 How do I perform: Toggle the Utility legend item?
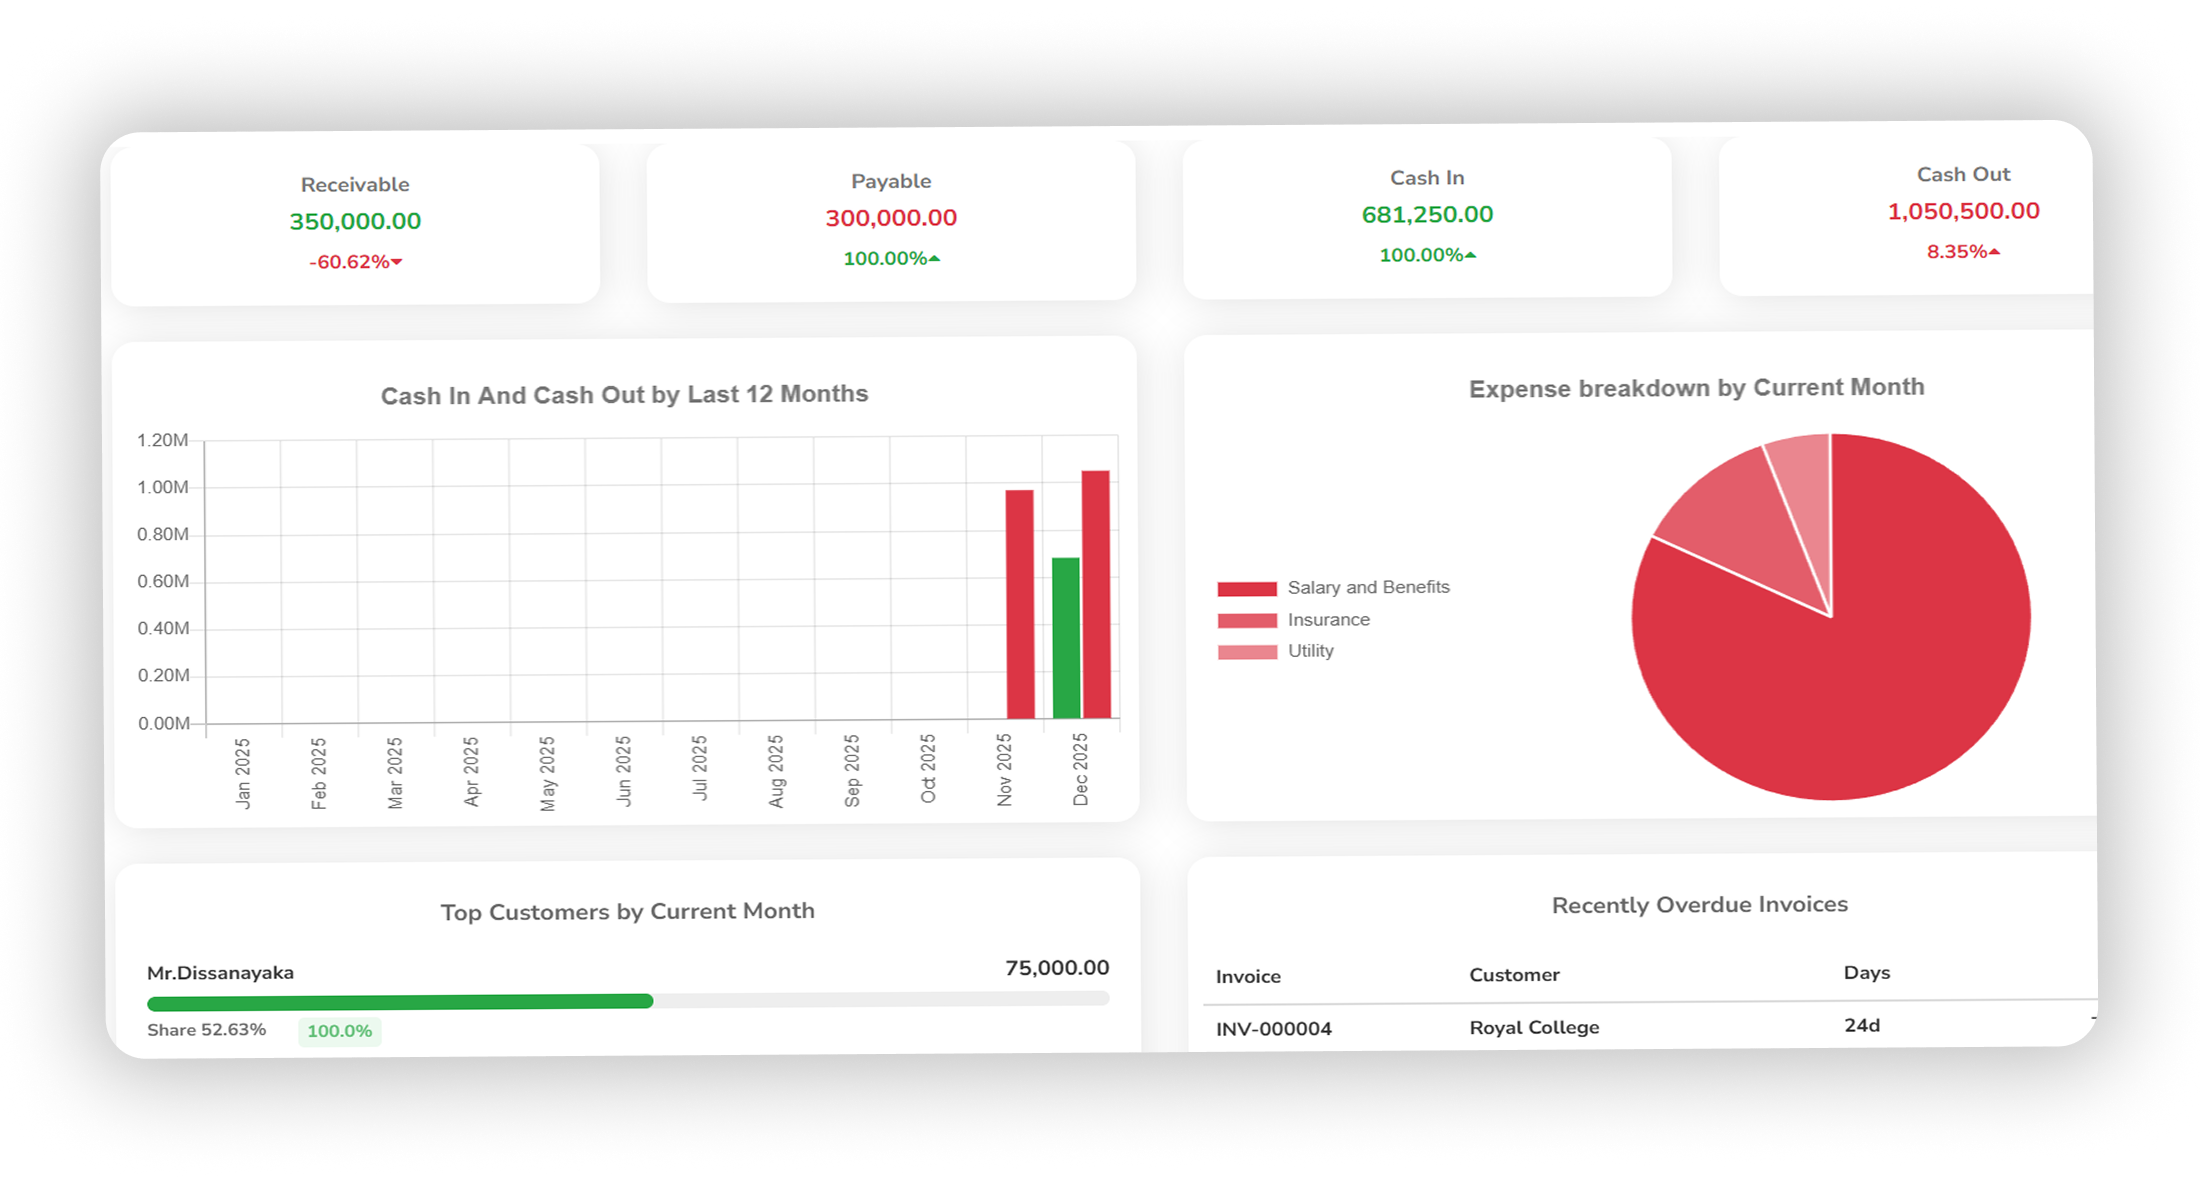(1310, 651)
